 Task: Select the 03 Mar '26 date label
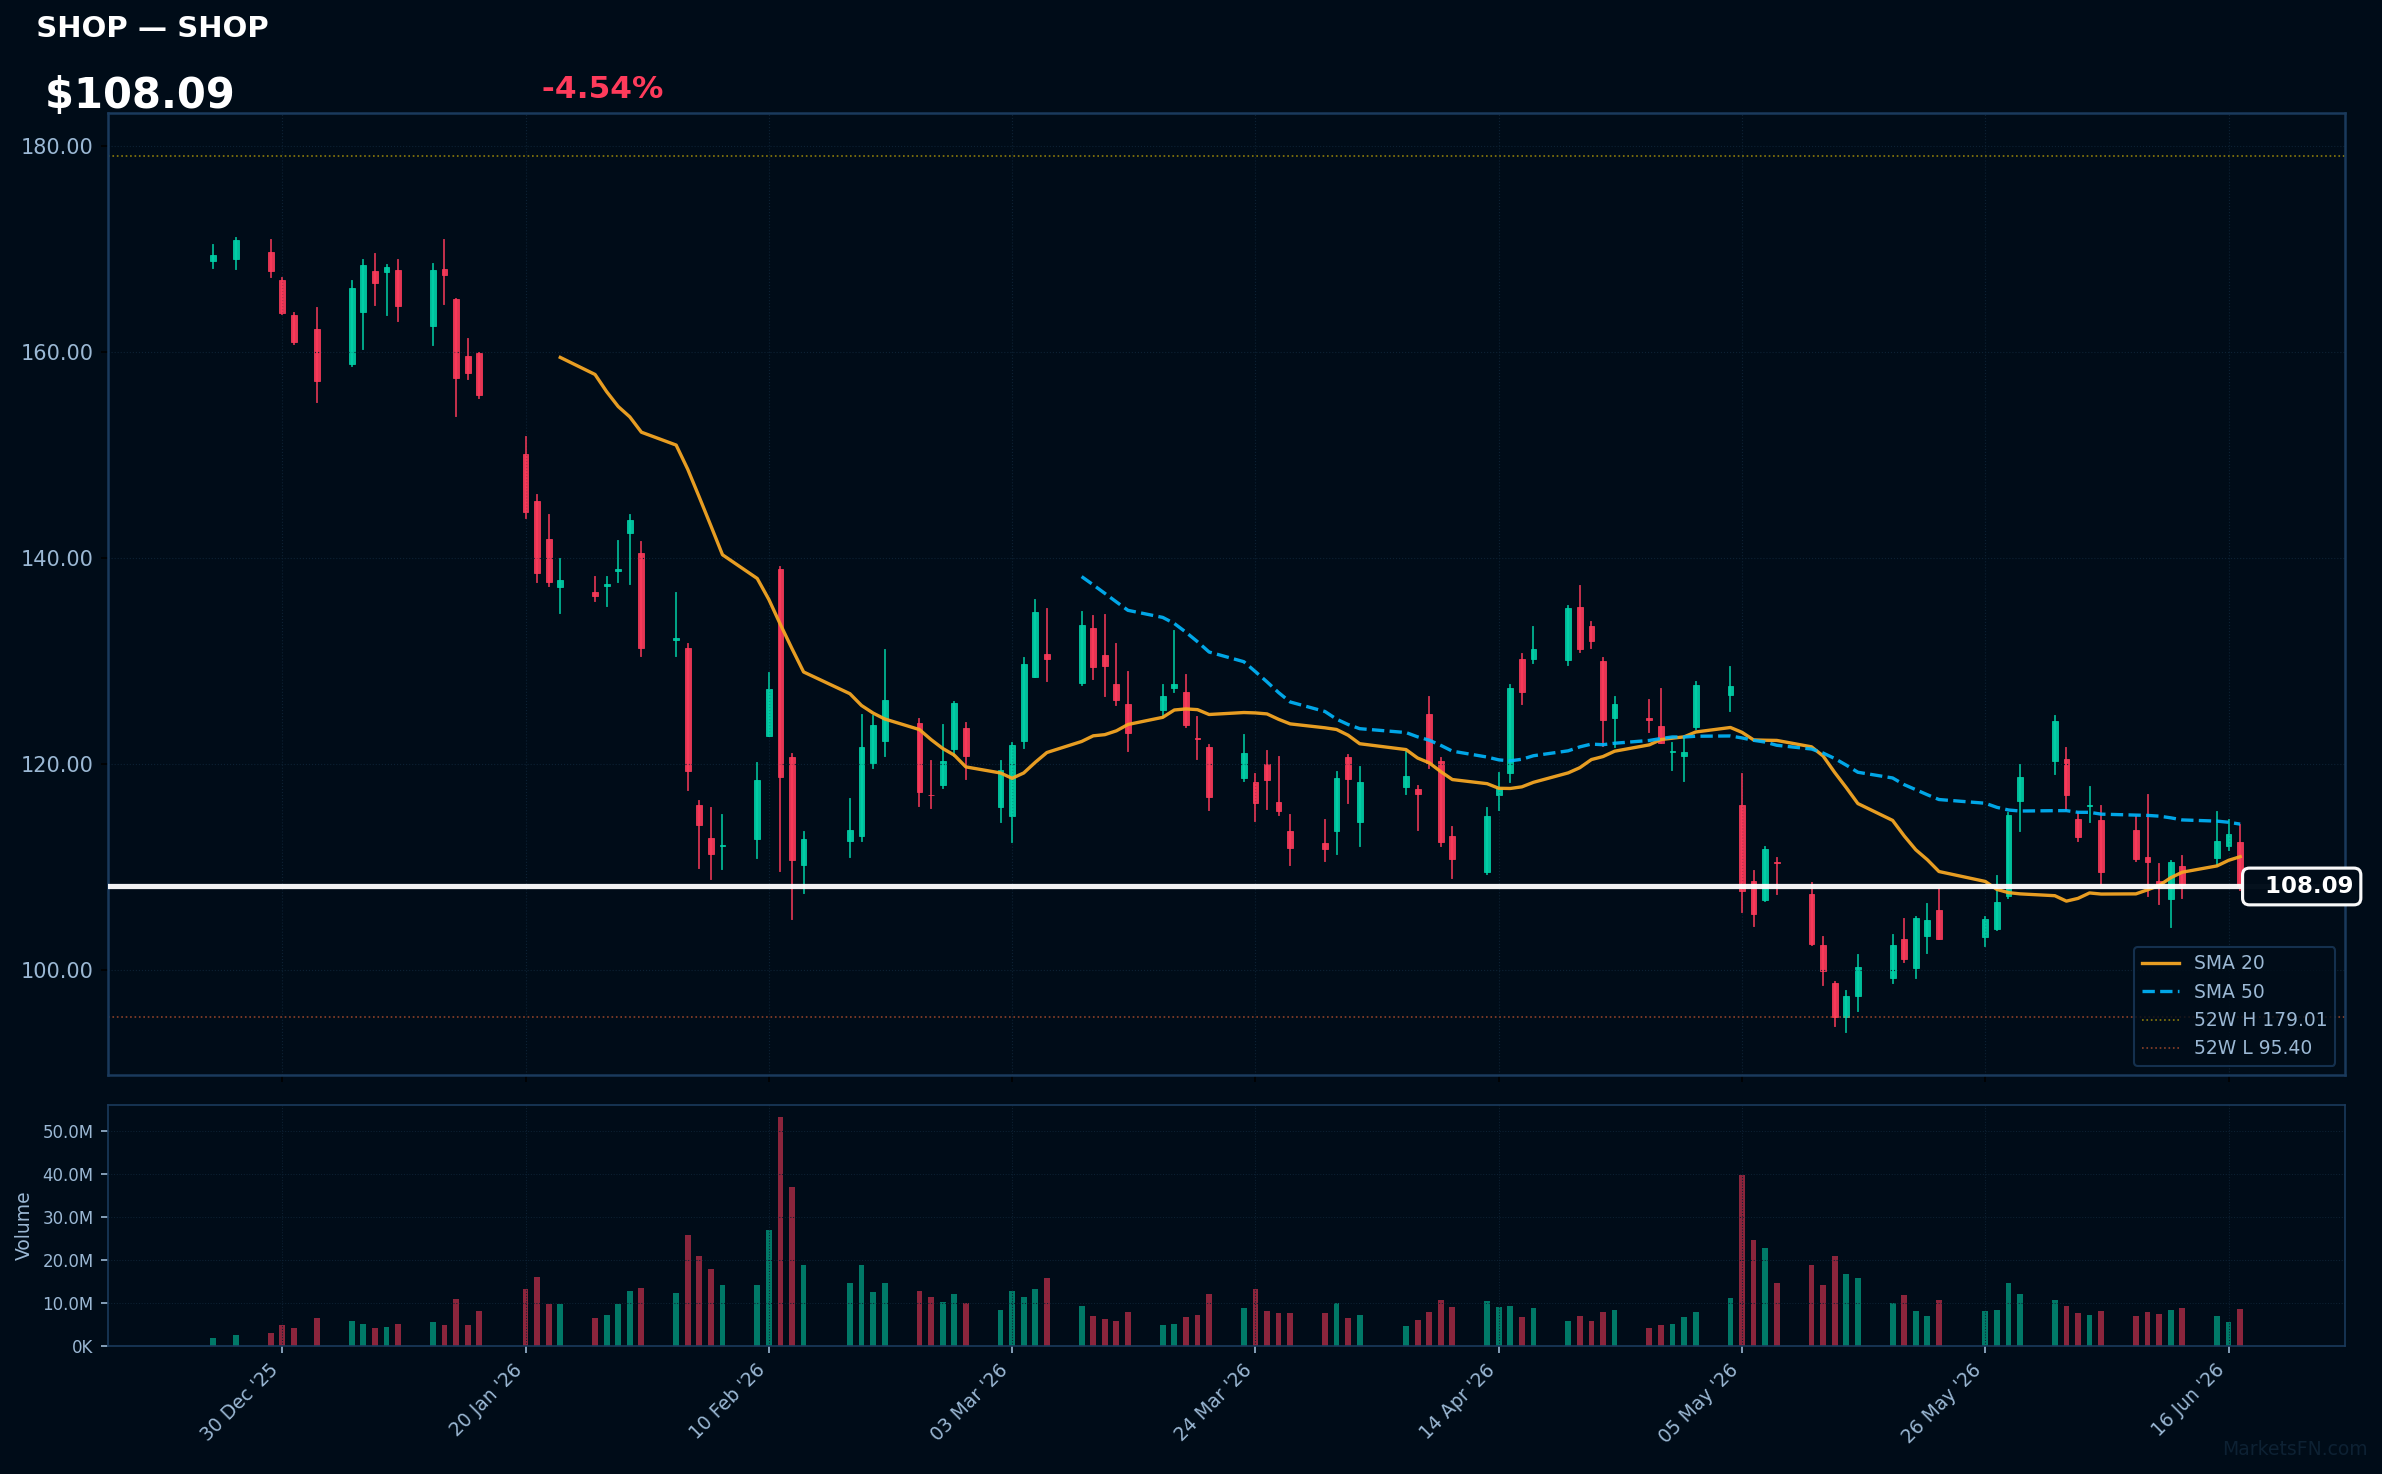[x=970, y=1401]
